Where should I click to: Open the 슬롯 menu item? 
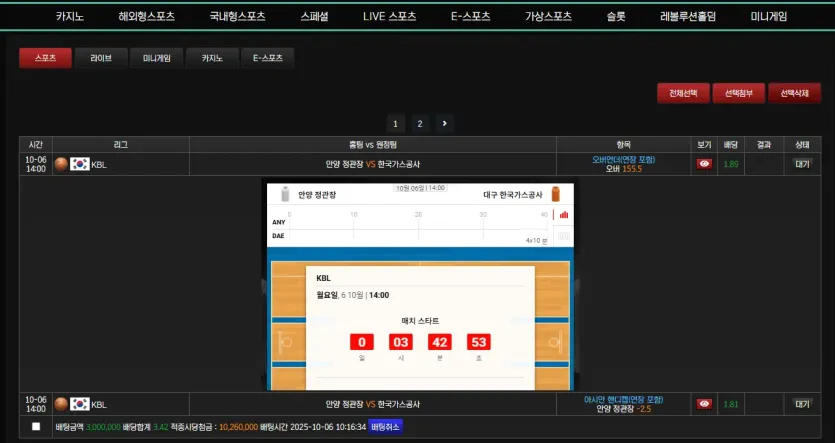[616, 17]
